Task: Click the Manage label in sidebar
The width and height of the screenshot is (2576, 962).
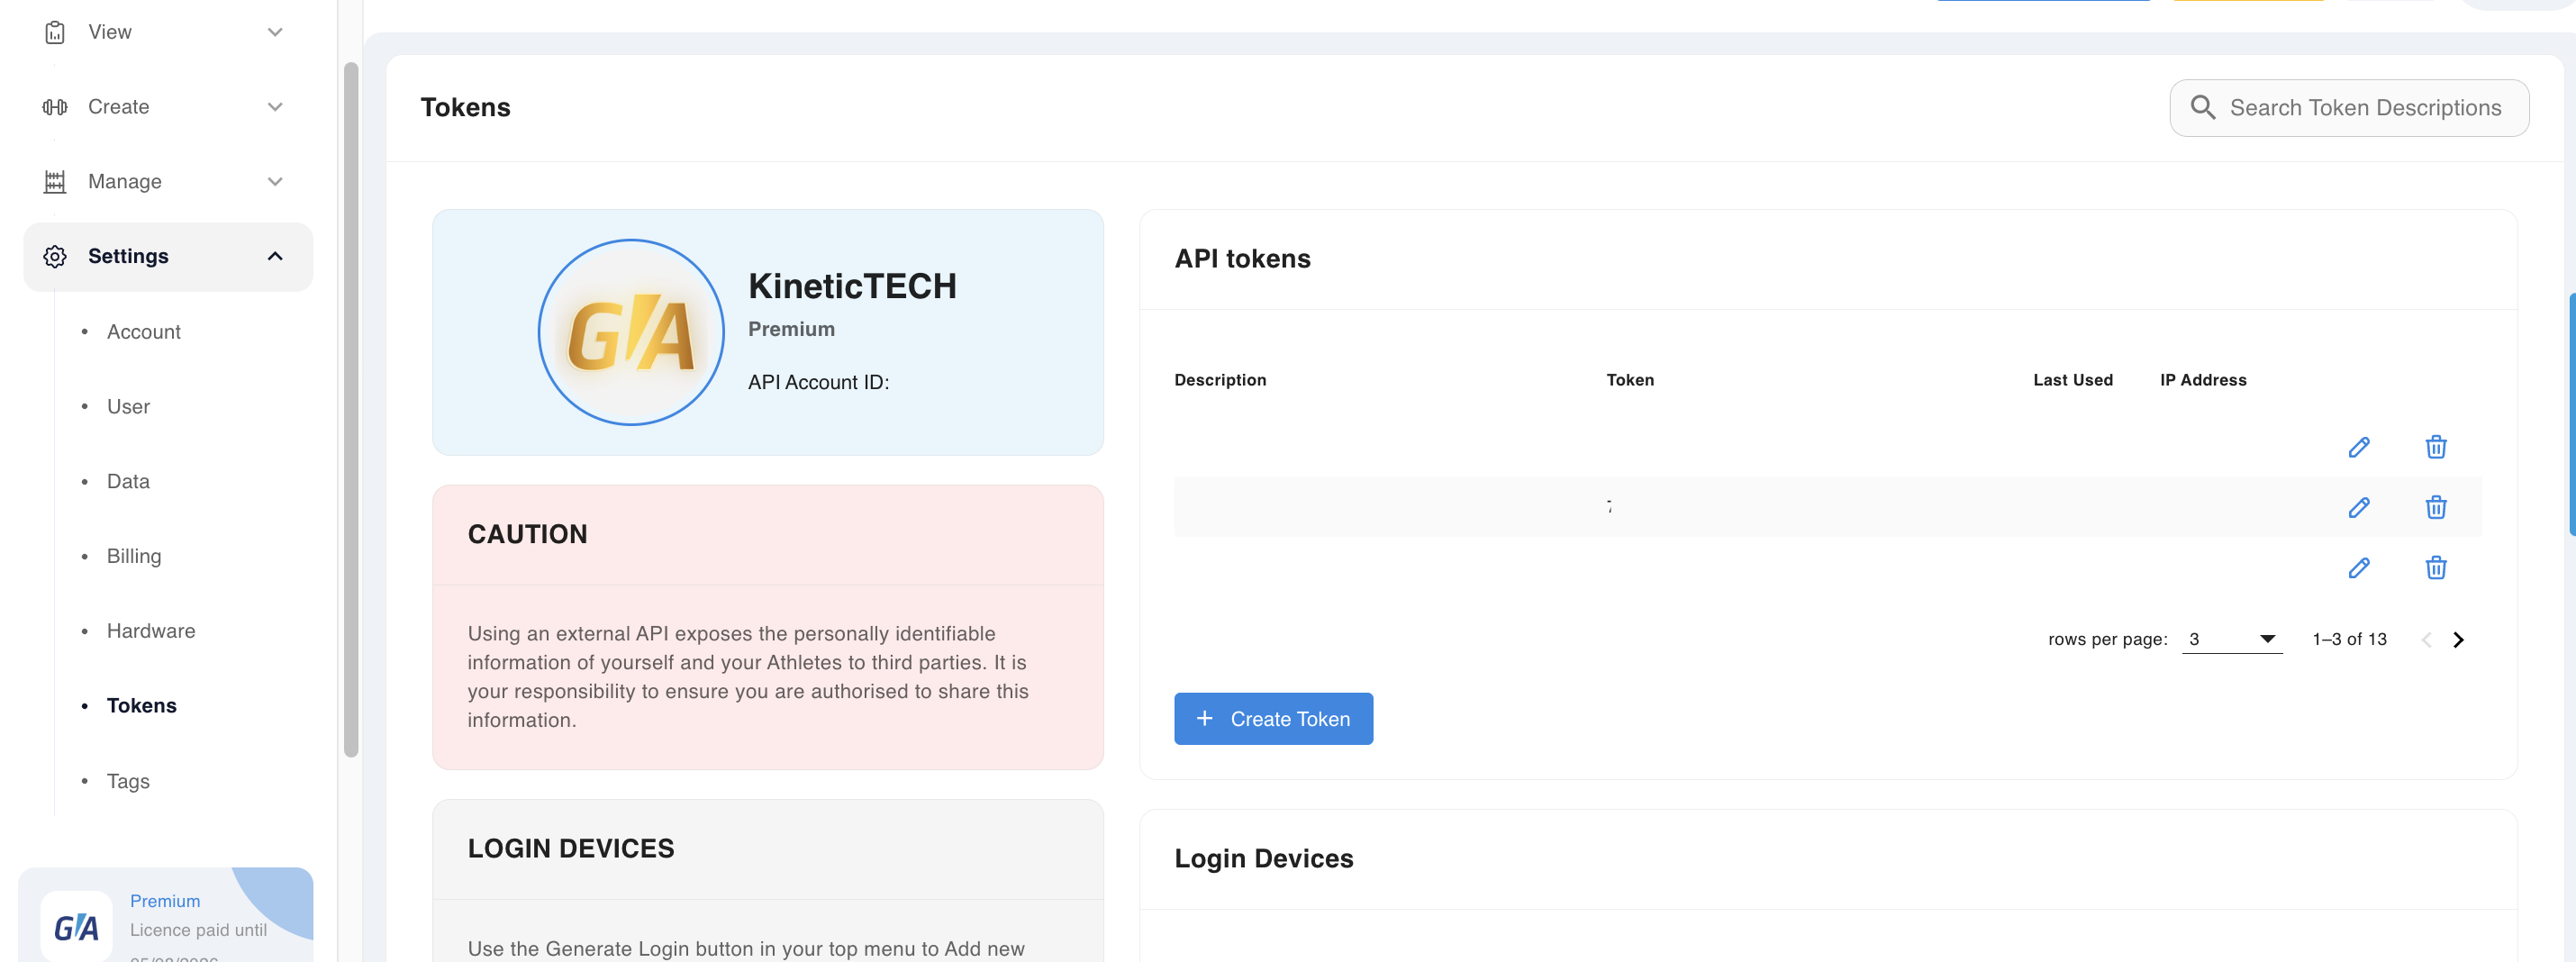Action: click(x=124, y=182)
